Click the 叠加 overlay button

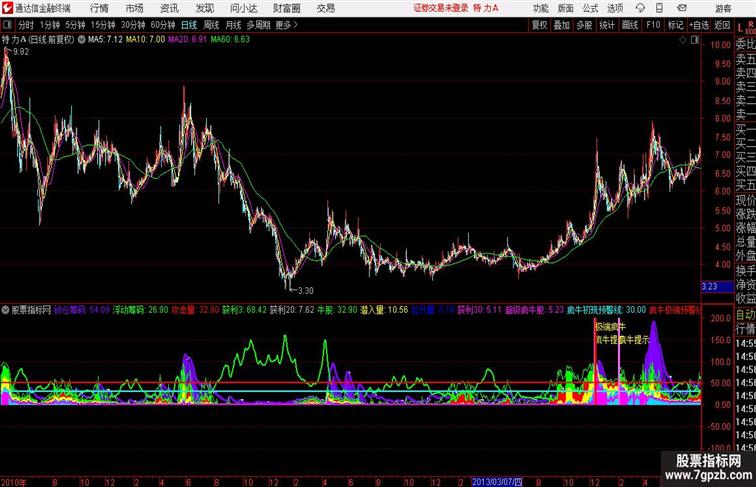pos(562,25)
